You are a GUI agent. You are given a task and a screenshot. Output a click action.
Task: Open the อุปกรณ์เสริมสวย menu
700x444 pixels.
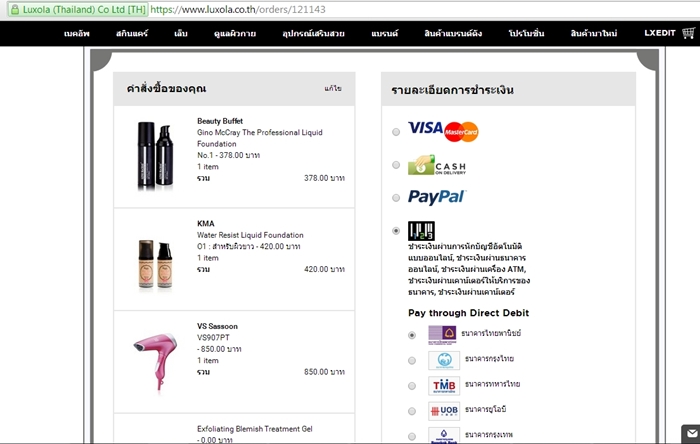pyautogui.click(x=313, y=33)
